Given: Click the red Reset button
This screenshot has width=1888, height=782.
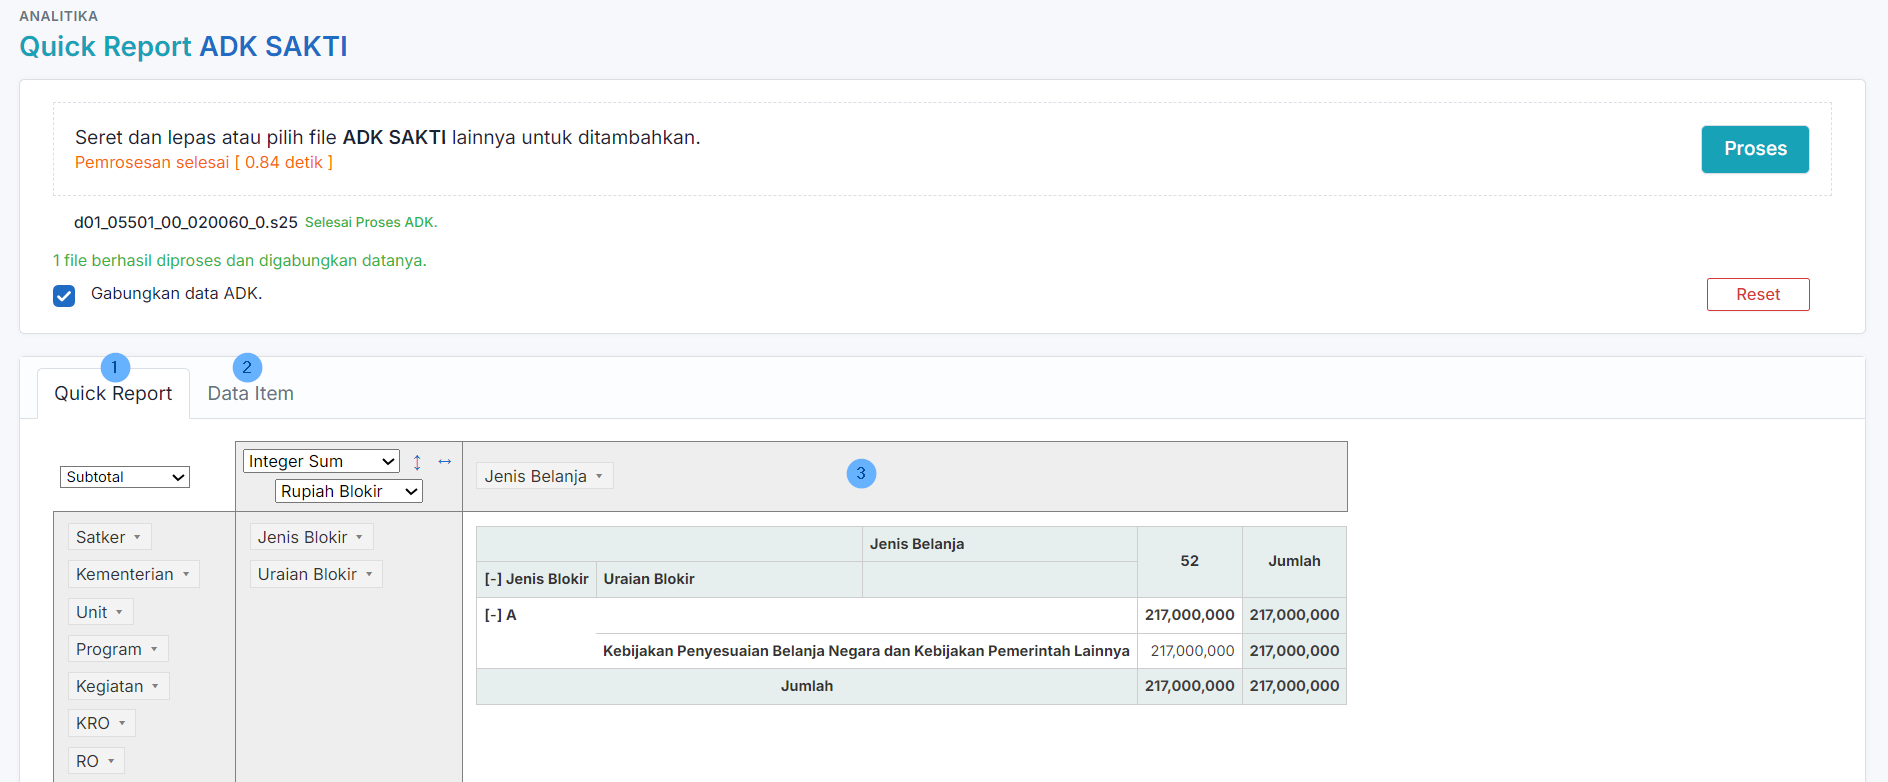Looking at the screenshot, I should [1757, 295].
